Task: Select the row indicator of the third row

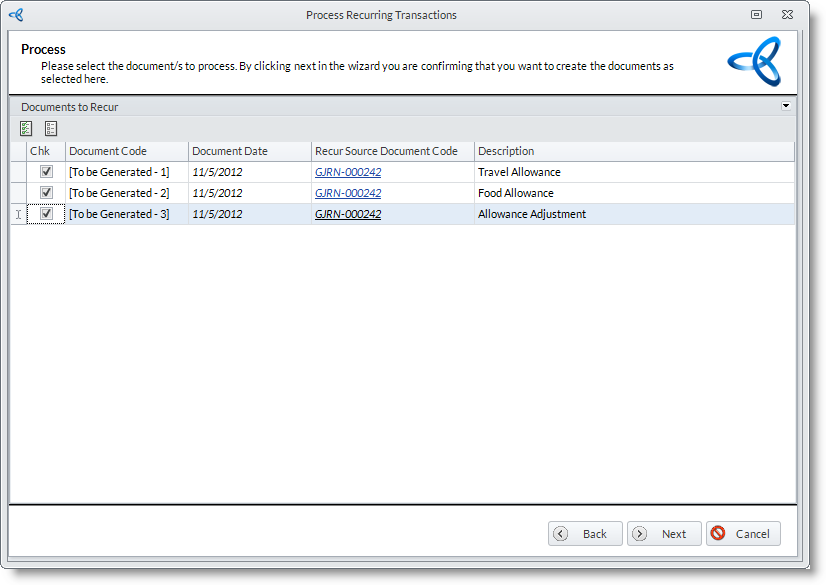Action: [x=18, y=214]
